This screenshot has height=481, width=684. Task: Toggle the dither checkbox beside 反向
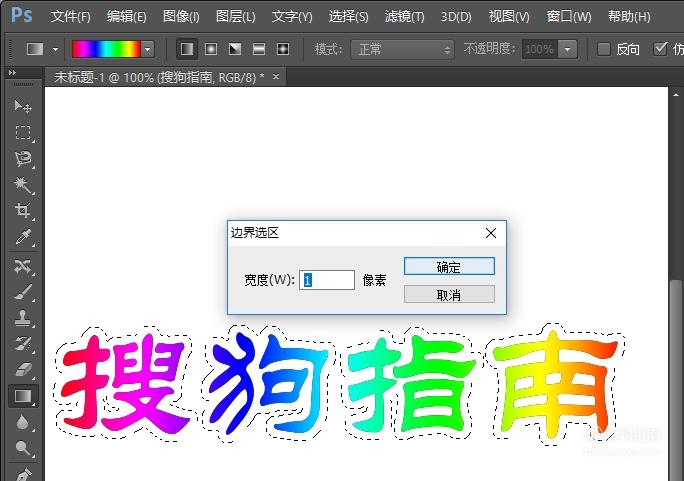pos(660,48)
